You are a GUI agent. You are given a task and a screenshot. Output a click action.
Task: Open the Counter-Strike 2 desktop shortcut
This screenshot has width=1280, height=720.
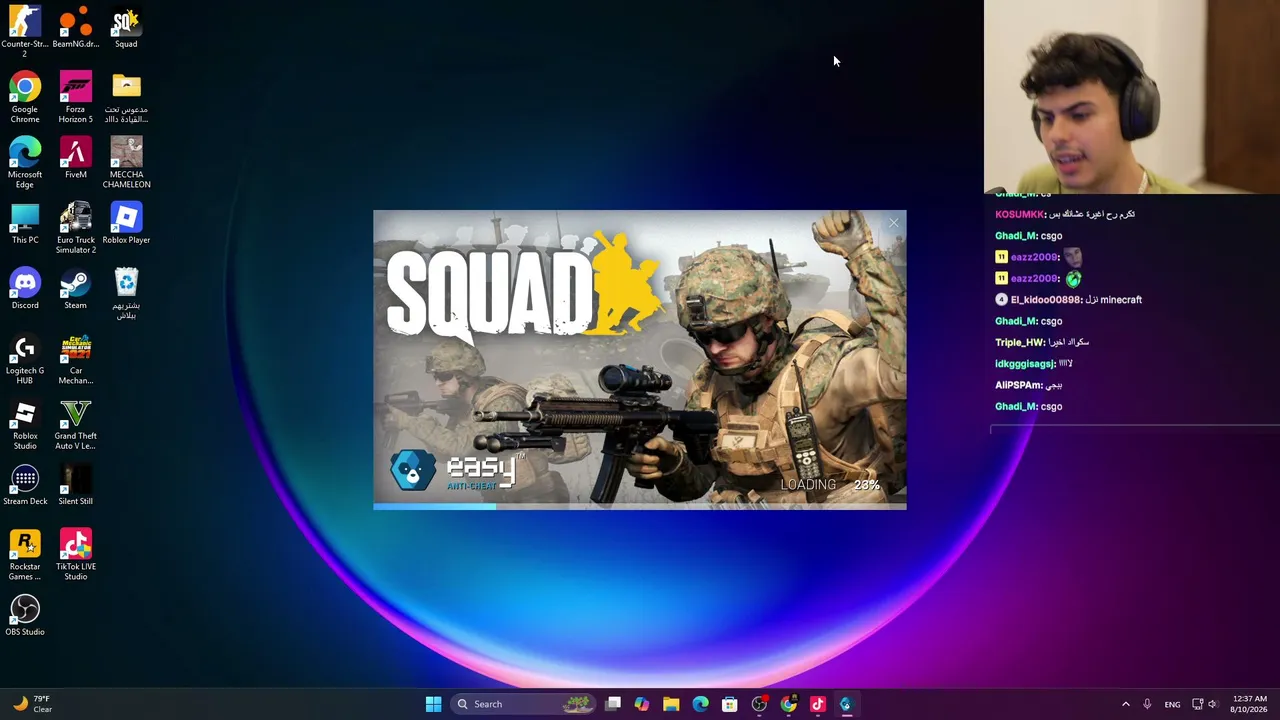click(x=25, y=30)
